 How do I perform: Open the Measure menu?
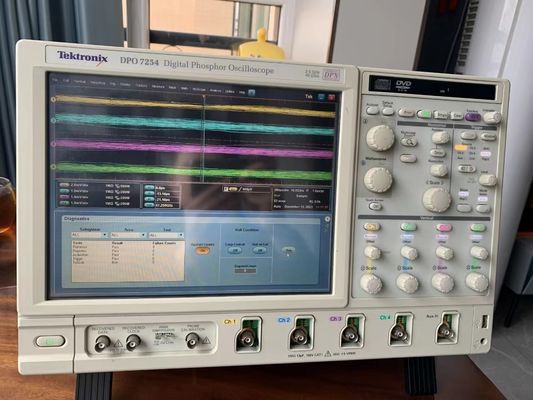pyautogui.click(x=158, y=86)
